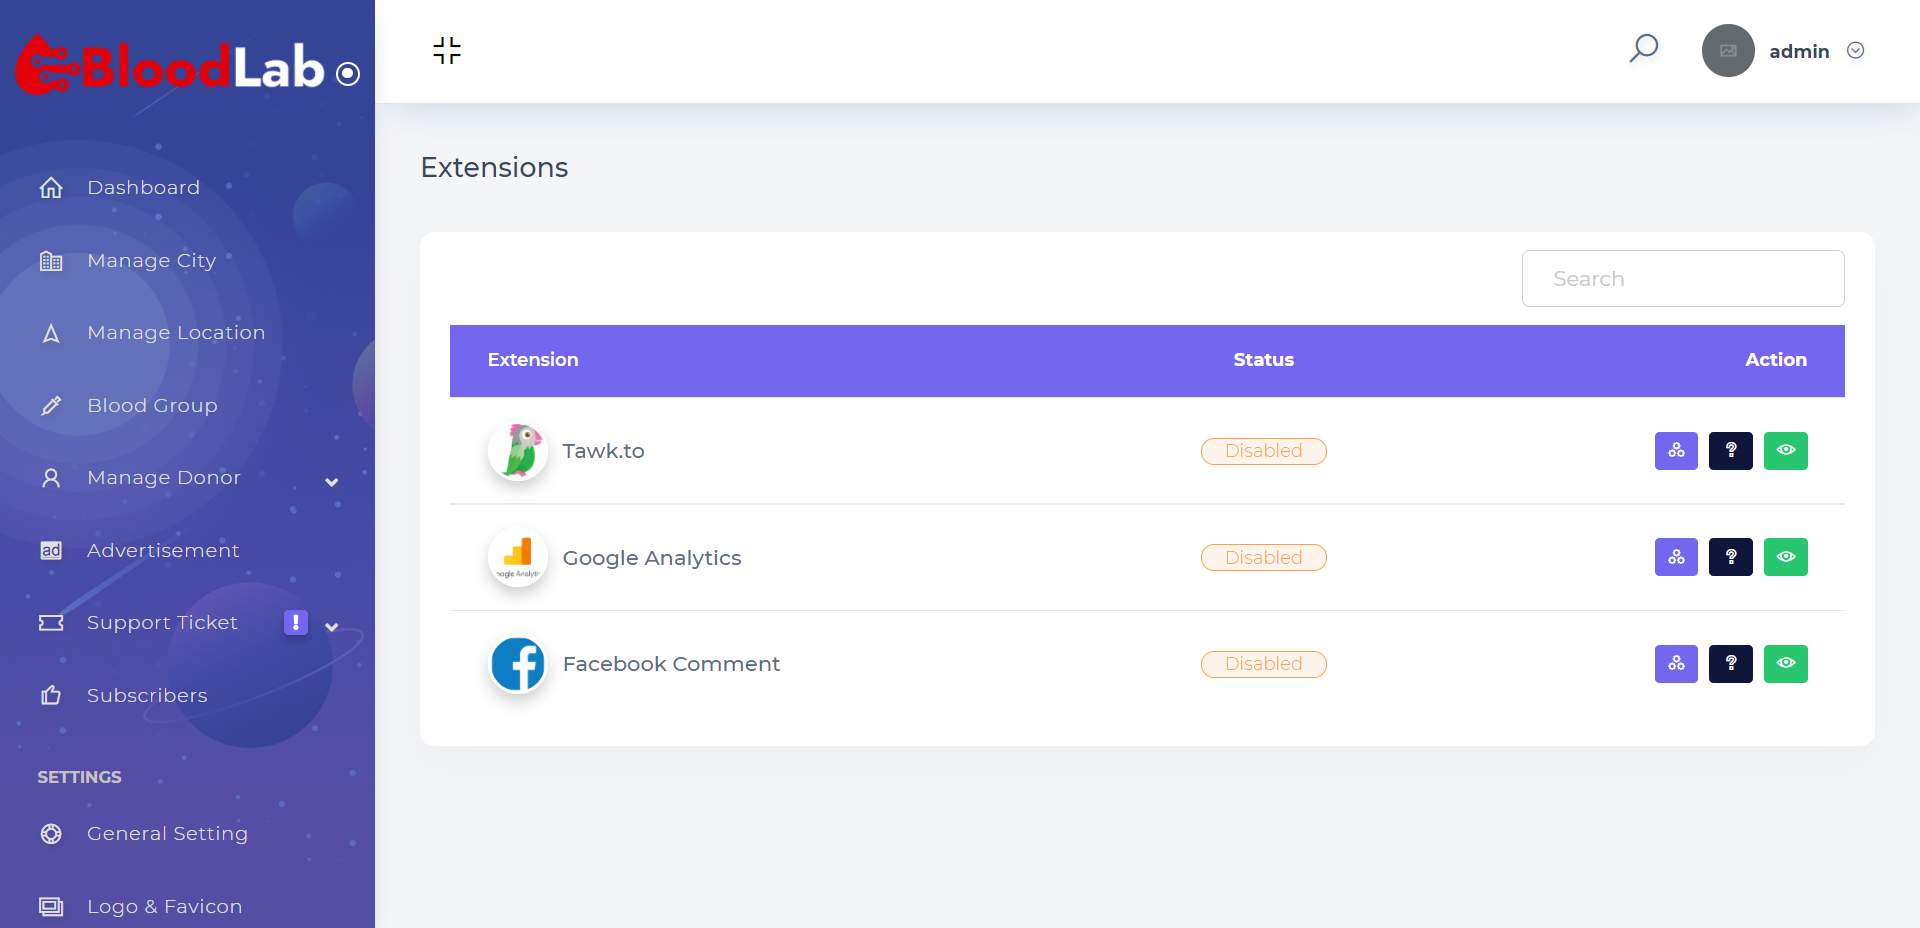
Task: Enable Facebook Comment with green eye button
Action: (x=1786, y=664)
